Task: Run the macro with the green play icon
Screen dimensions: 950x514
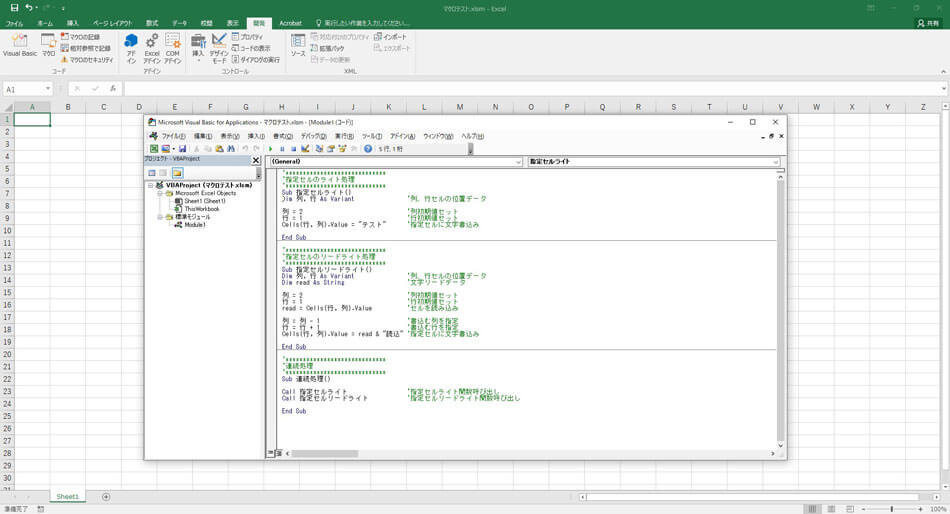Action: click(x=271, y=149)
